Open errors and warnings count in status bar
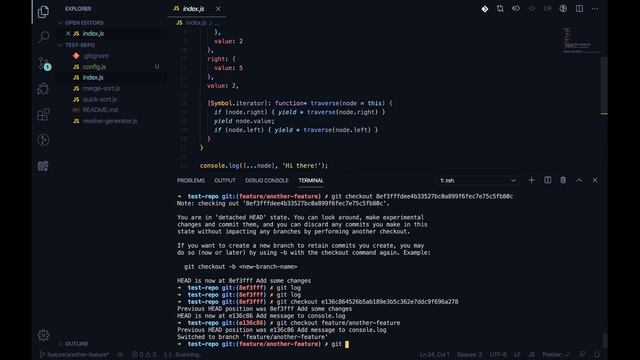Viewport: 640px width, 360px height. pos(144,355)
